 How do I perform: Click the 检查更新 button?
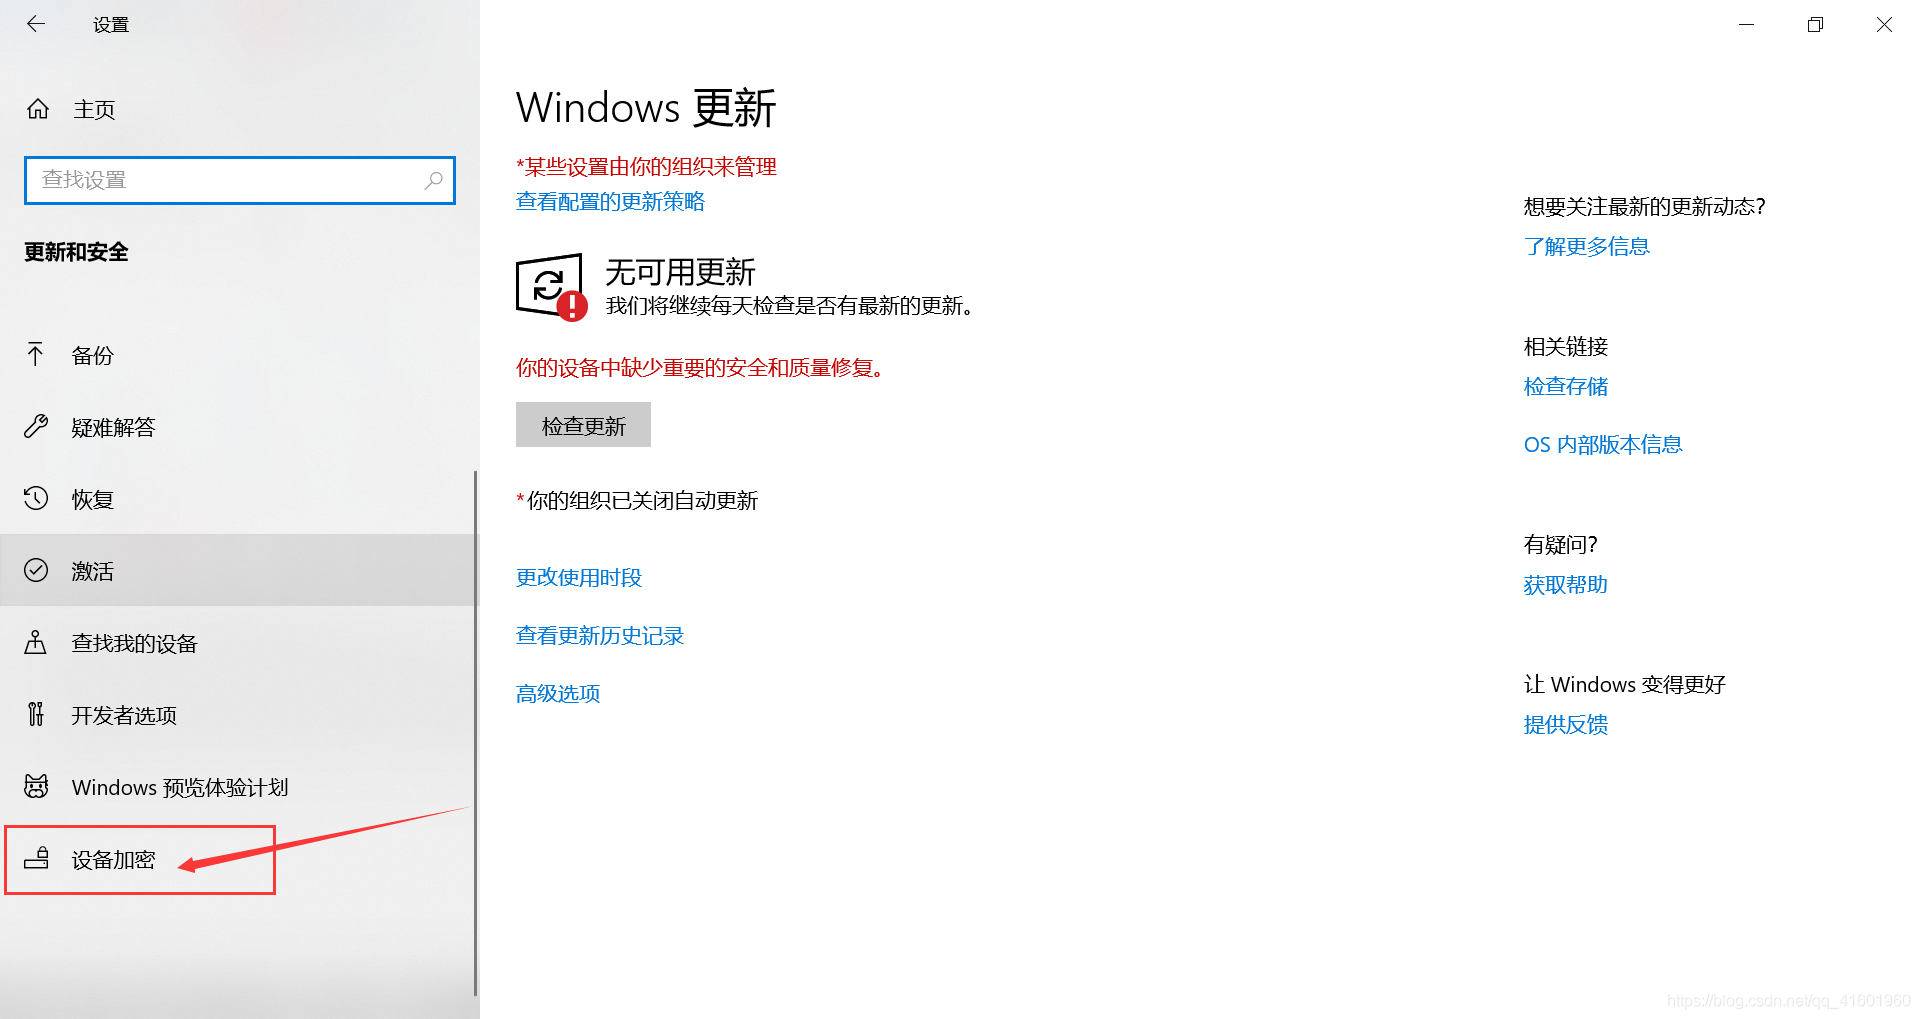pyautogui.click(x=583, y=425)
